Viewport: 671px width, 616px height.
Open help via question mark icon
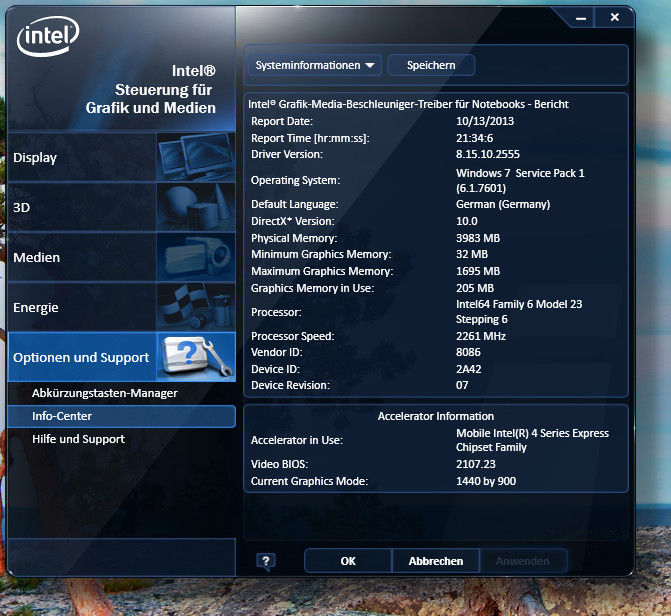[266, 561]
